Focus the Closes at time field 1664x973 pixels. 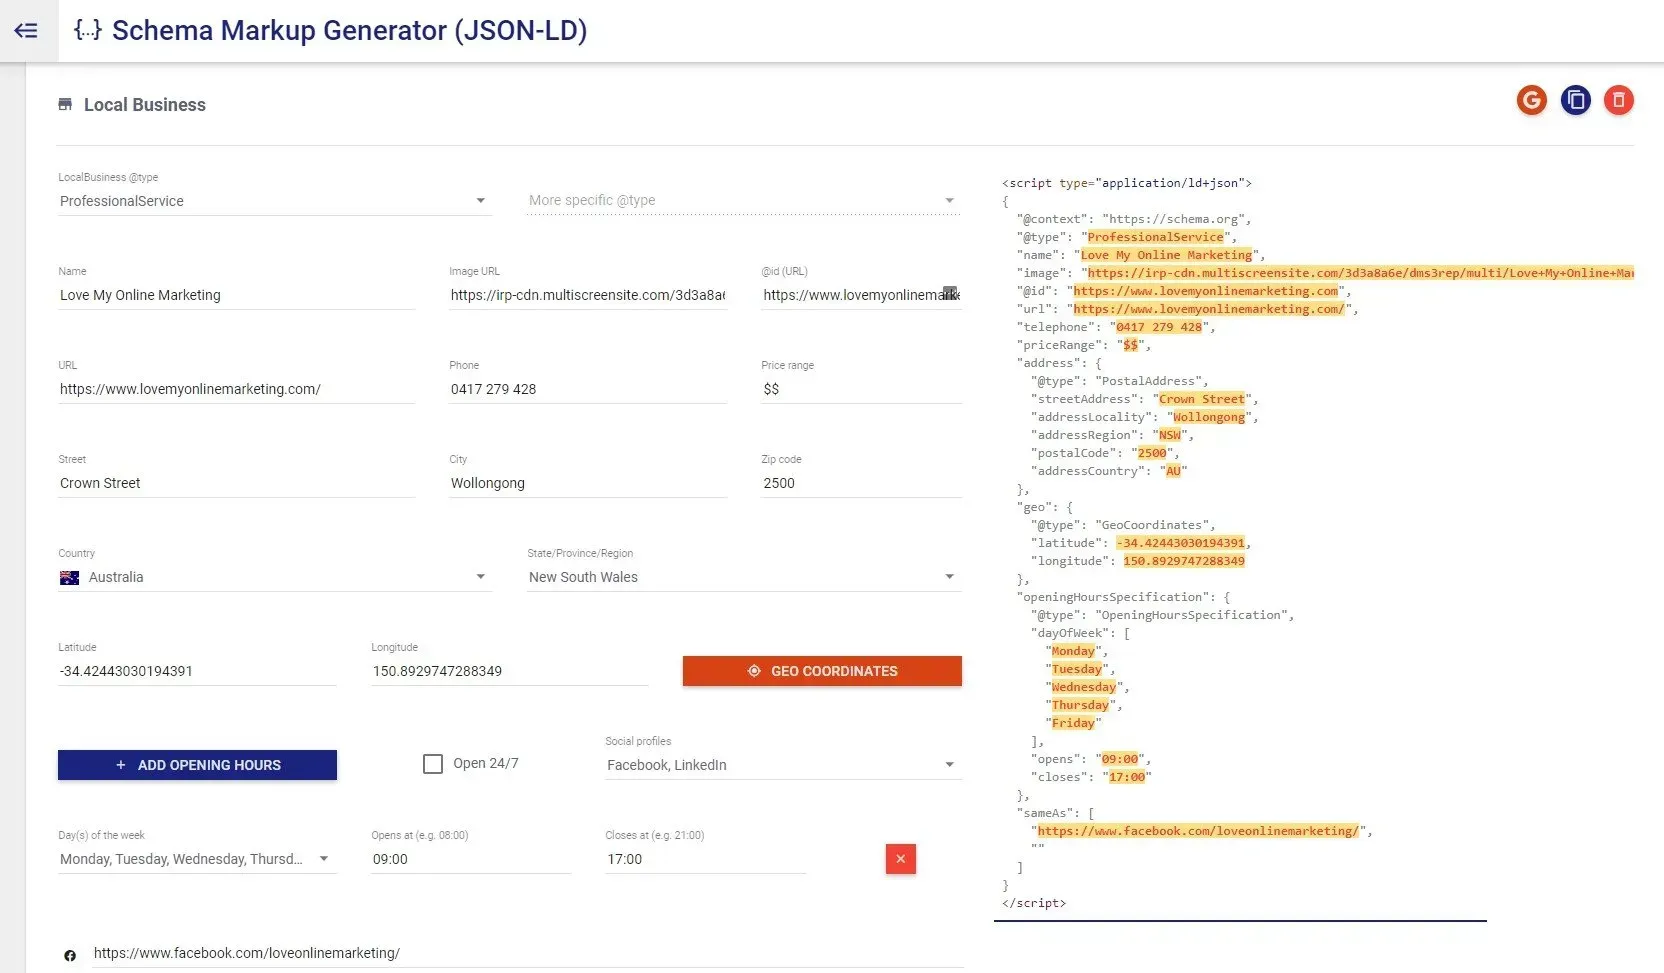(x=705, y=859)
